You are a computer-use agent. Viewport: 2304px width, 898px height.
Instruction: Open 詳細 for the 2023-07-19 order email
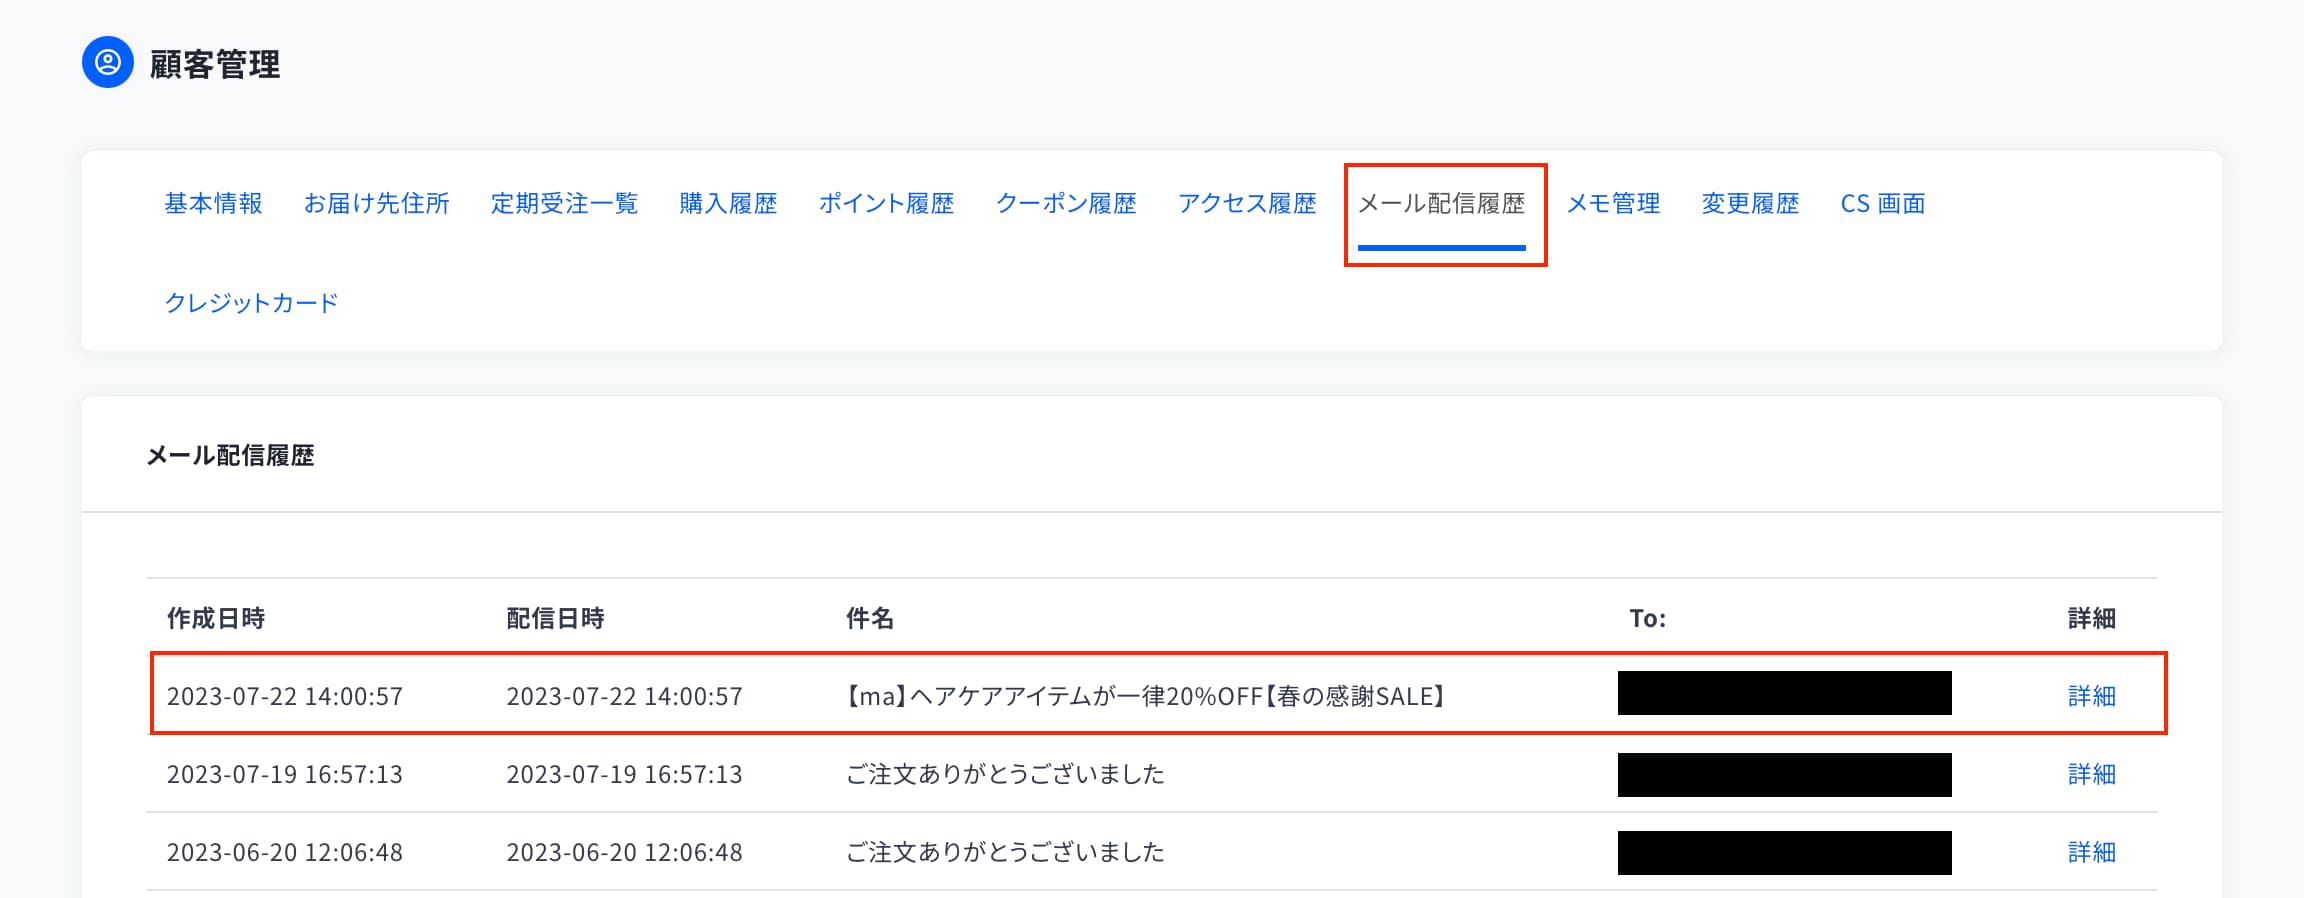[x=2091, y=774]
